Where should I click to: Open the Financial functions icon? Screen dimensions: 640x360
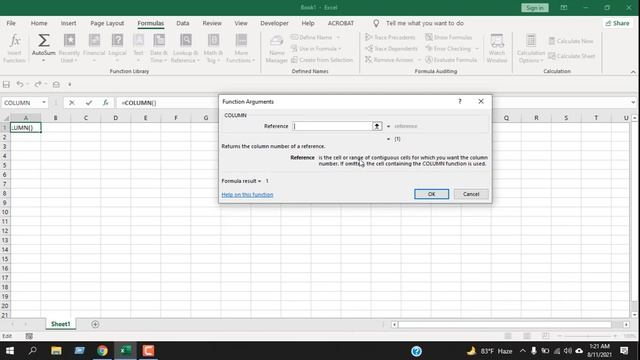94,48
